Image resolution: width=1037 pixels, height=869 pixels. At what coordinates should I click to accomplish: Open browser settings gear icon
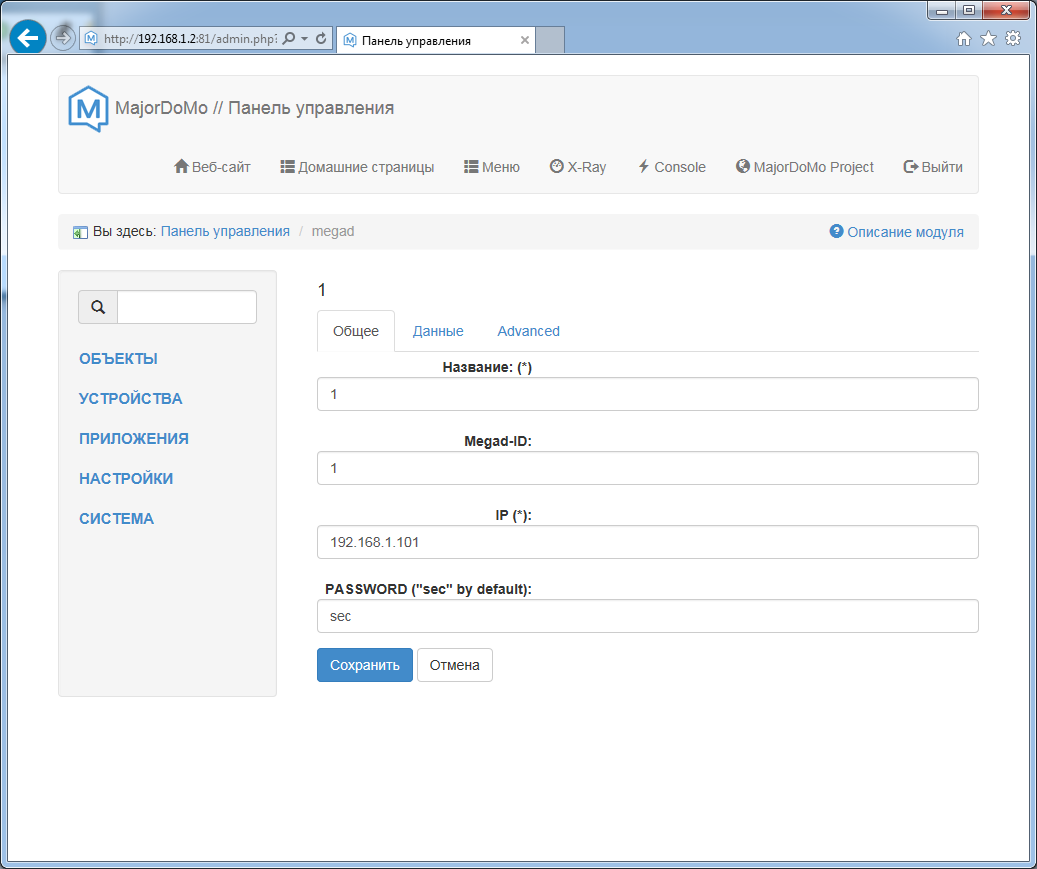[x=1013, y=39]
